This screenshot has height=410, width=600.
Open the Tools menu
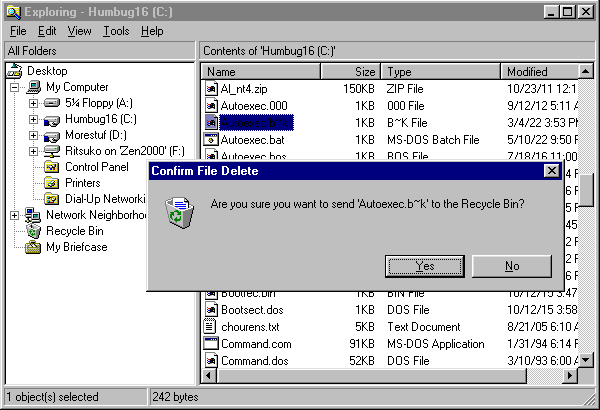click(x=115, y=31)
